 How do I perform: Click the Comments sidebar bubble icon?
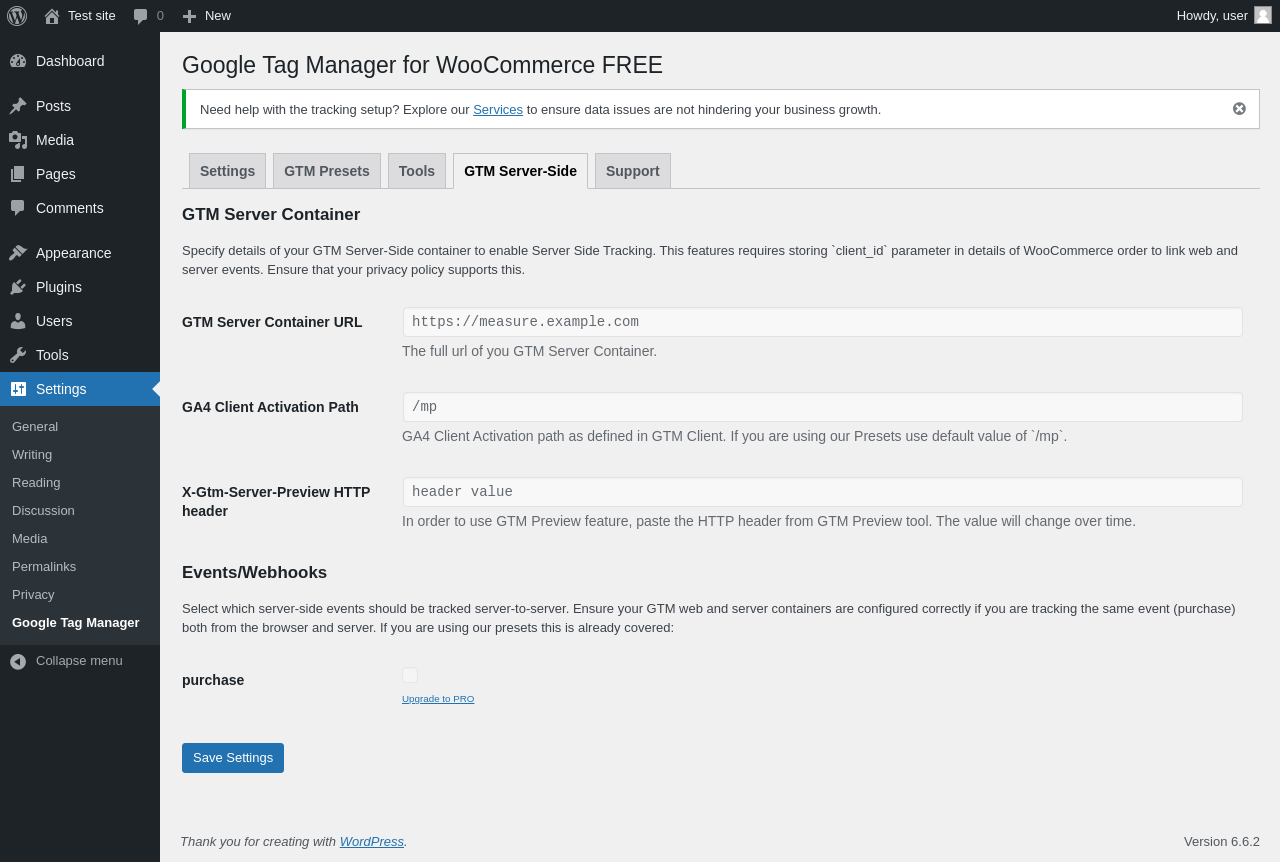coord(18,208)
